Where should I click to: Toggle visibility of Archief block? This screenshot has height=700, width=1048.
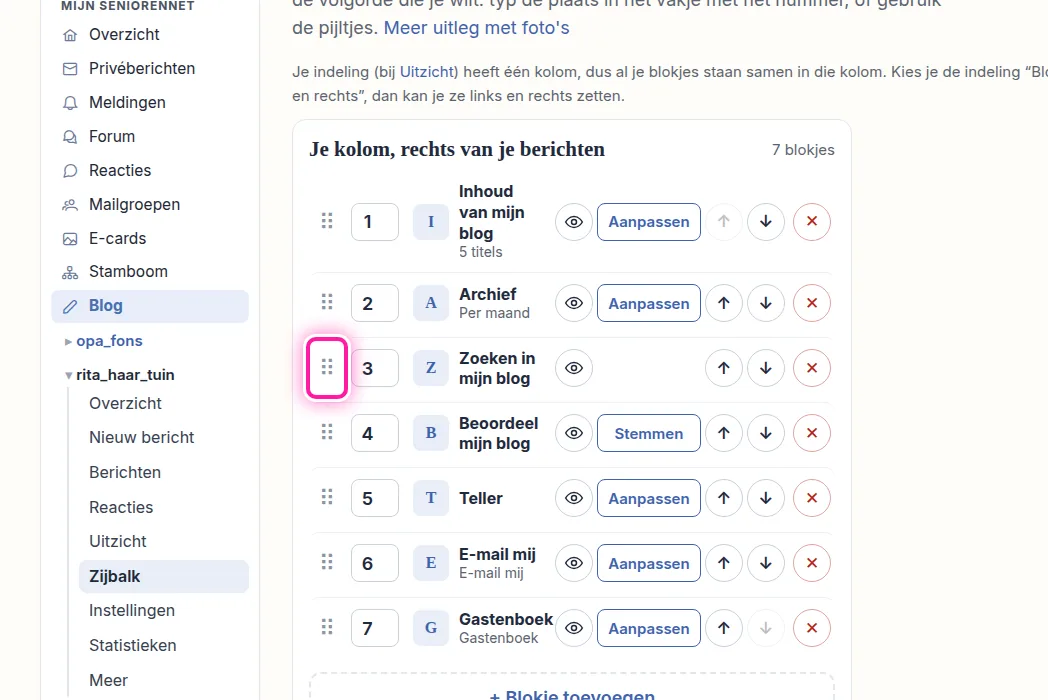point(574,303)
